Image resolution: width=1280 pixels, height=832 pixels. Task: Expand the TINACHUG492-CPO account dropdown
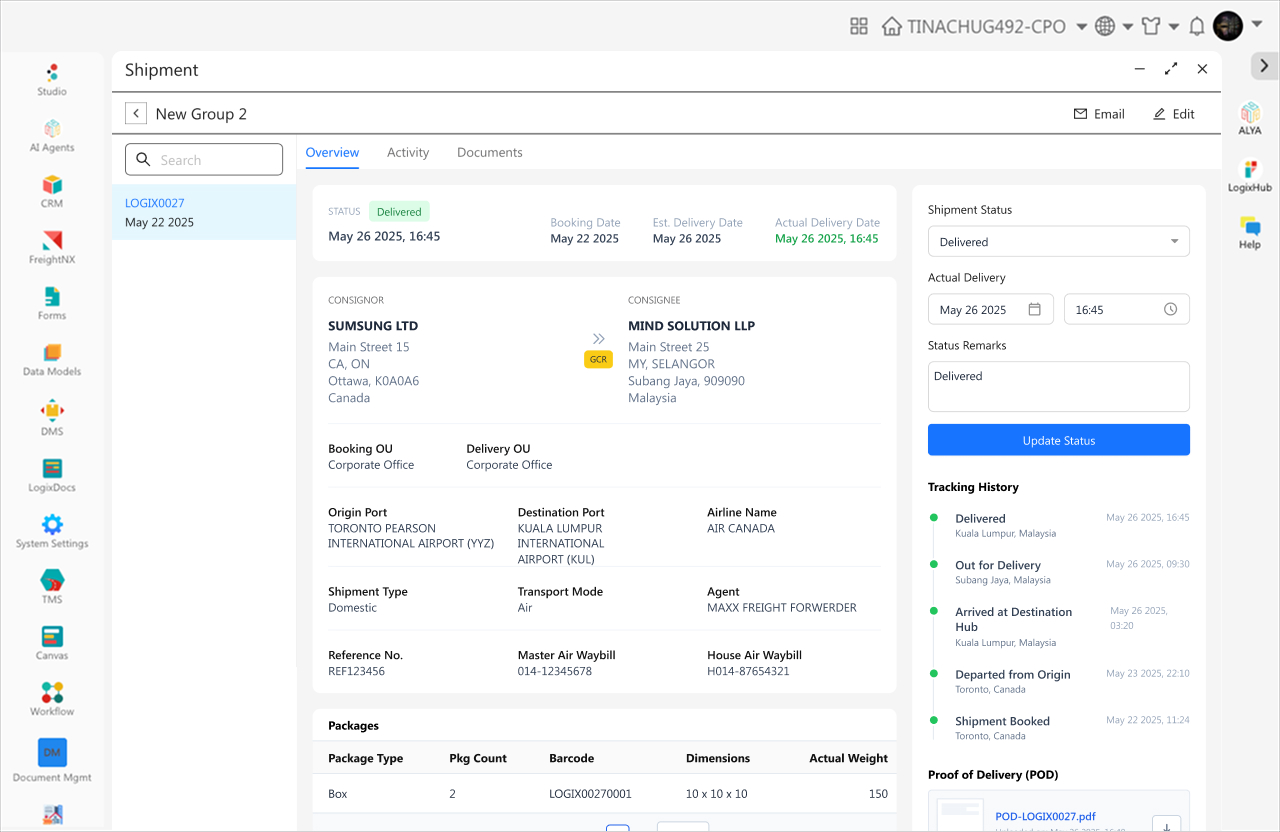click(1082, 27)
